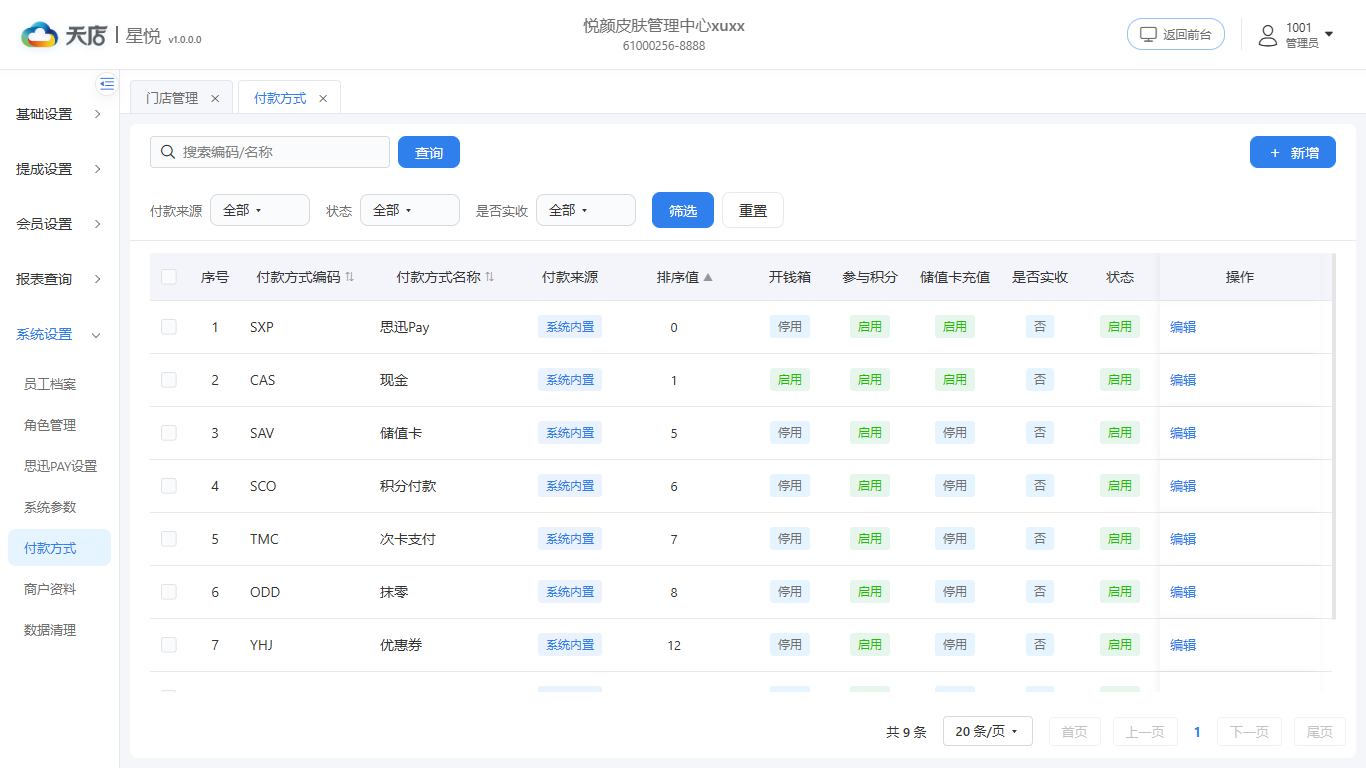The width and height of the screenshot is (1366, 768).
Task: Collapse the 系统设置 menu
Action: tap(59, 334)
